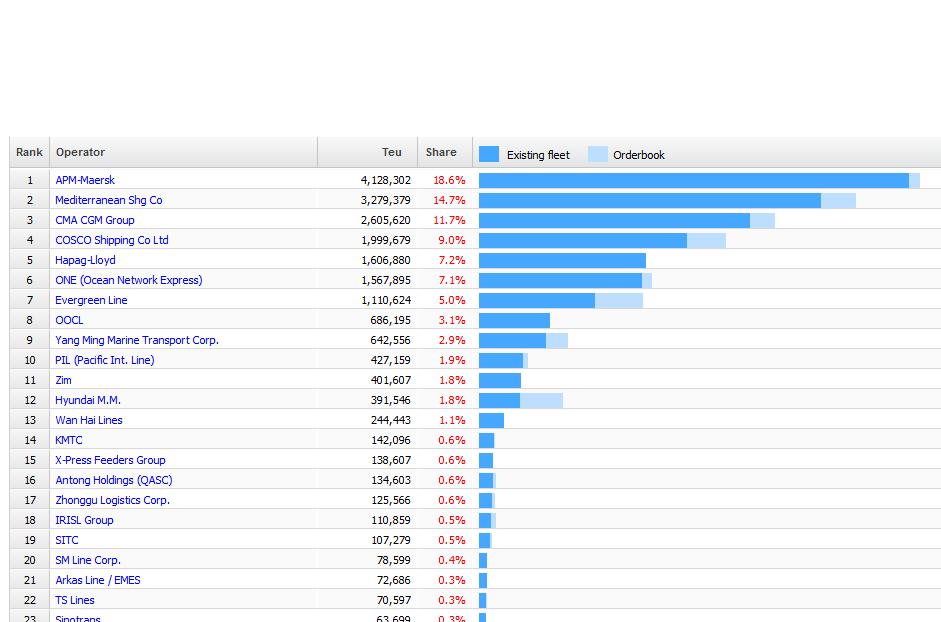Open the Hapag-Lloyd operator page
The image size is (941, 622).
click(85, 260)
